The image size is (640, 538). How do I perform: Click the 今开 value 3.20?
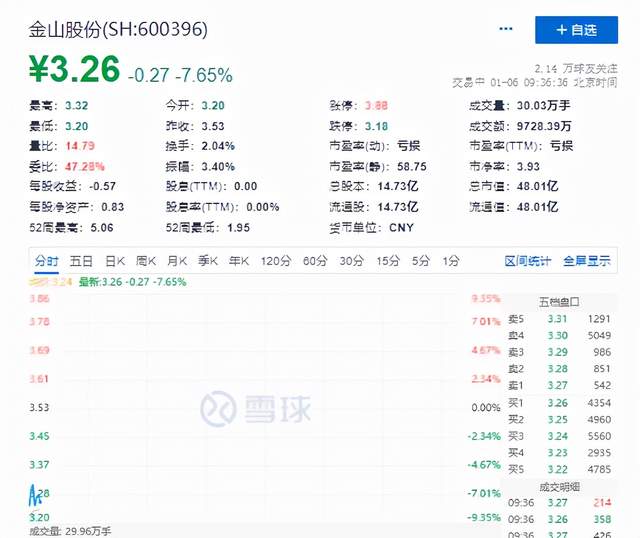(x=213, y=106)
